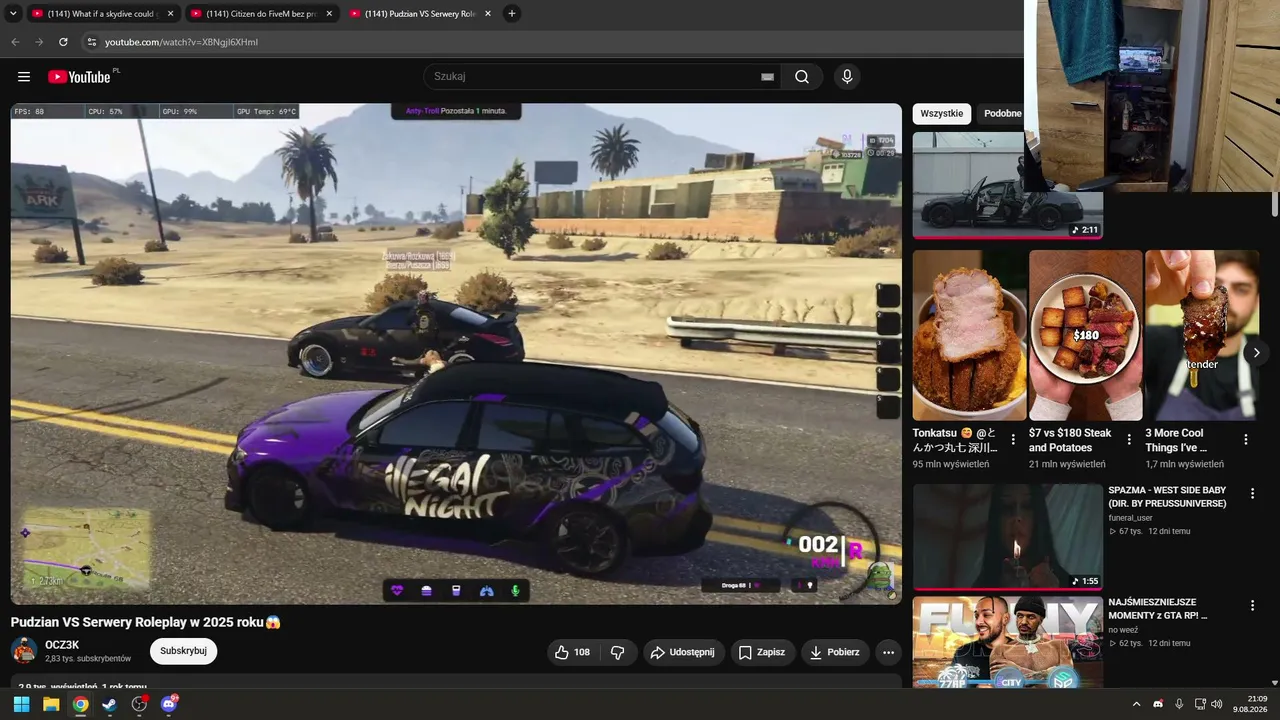Select the Podobne filter chip
This screenshot has width=1280, height=720.
coord(1001,114)
